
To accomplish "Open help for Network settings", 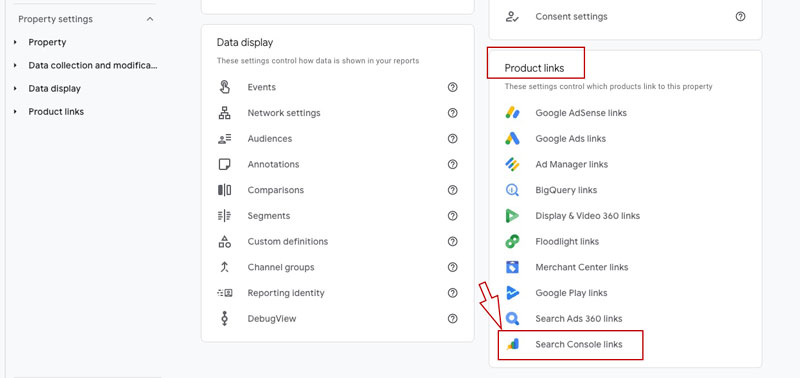I will coord(453,113).
